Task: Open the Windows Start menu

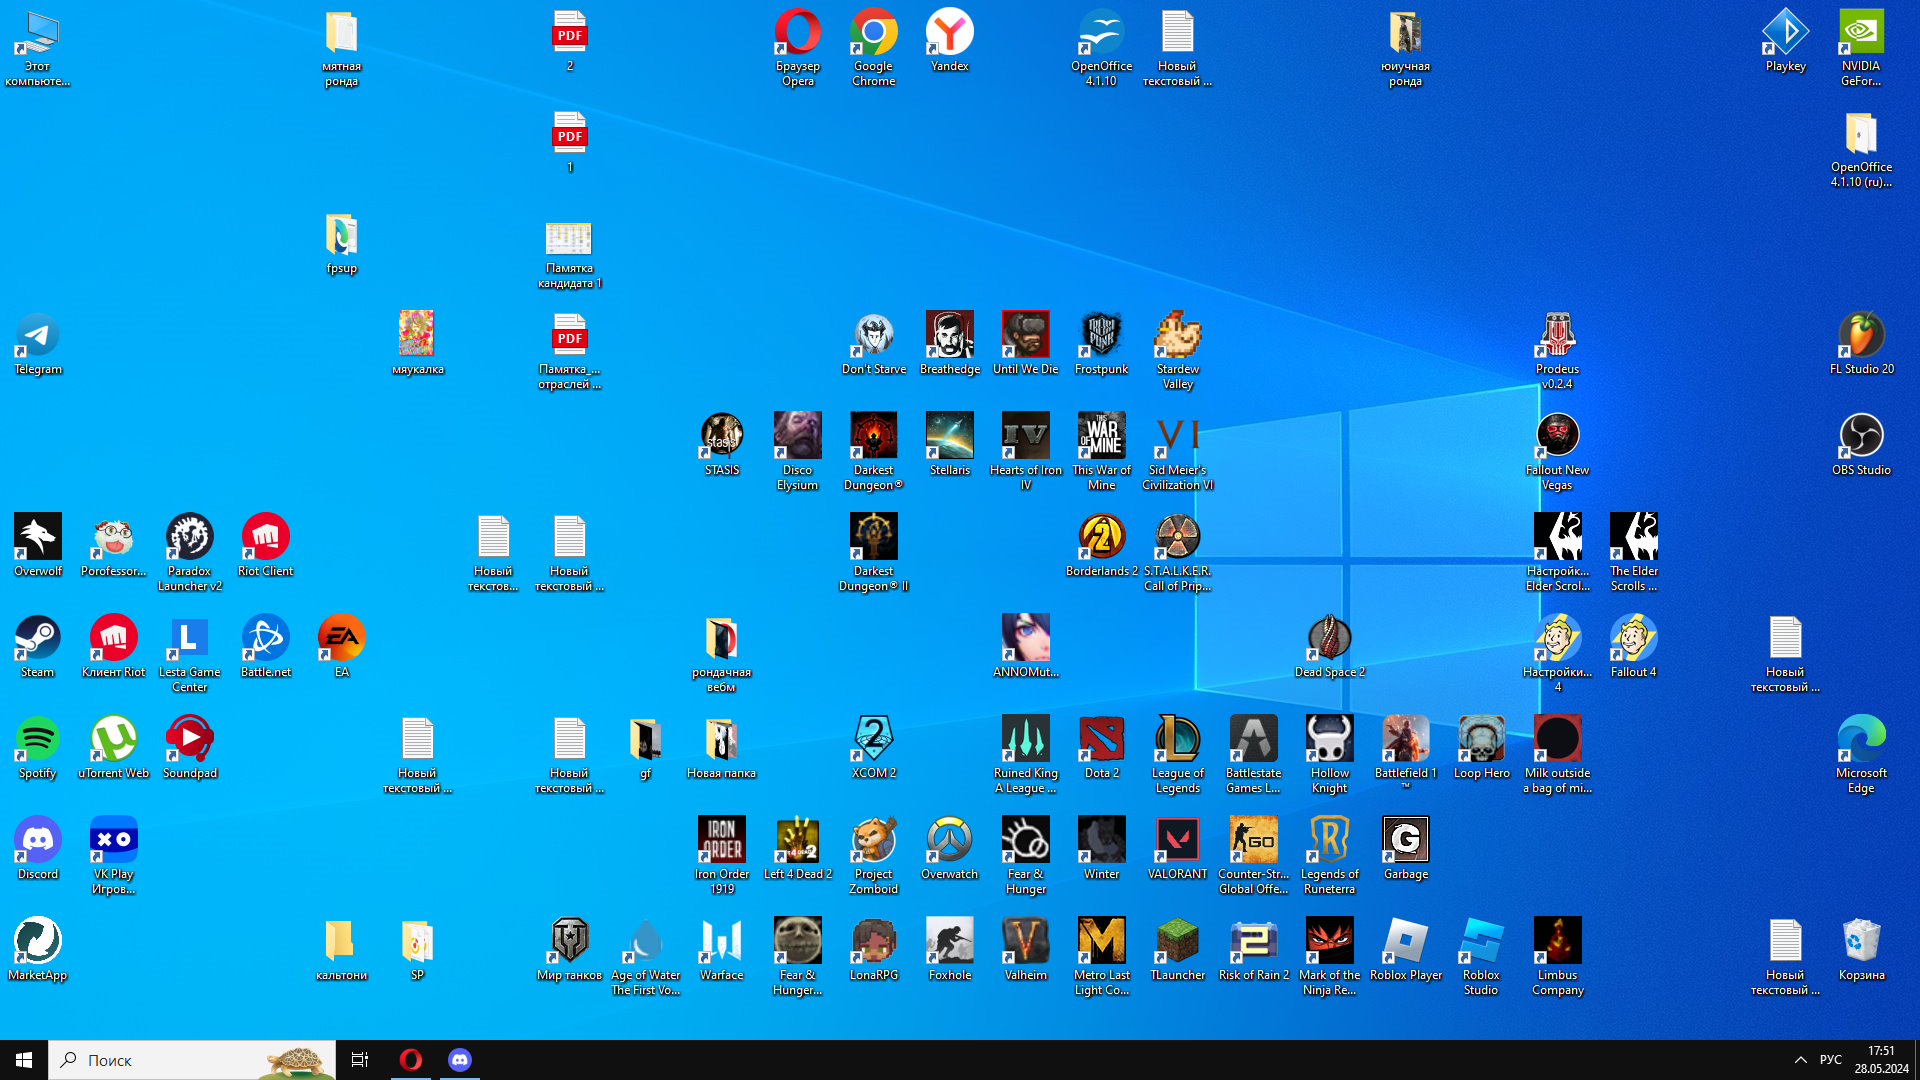Action: pyautogui.click(x=24, y=1060)
